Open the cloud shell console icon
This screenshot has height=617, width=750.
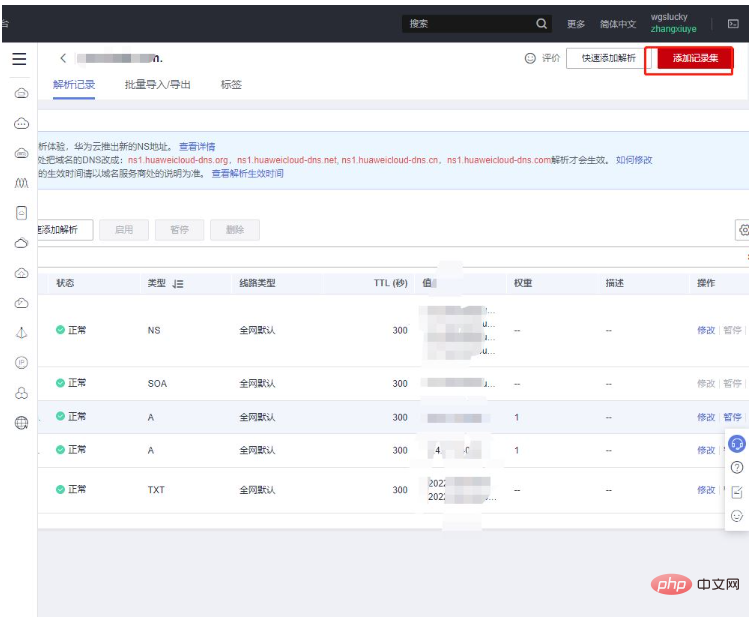(733, 23)
